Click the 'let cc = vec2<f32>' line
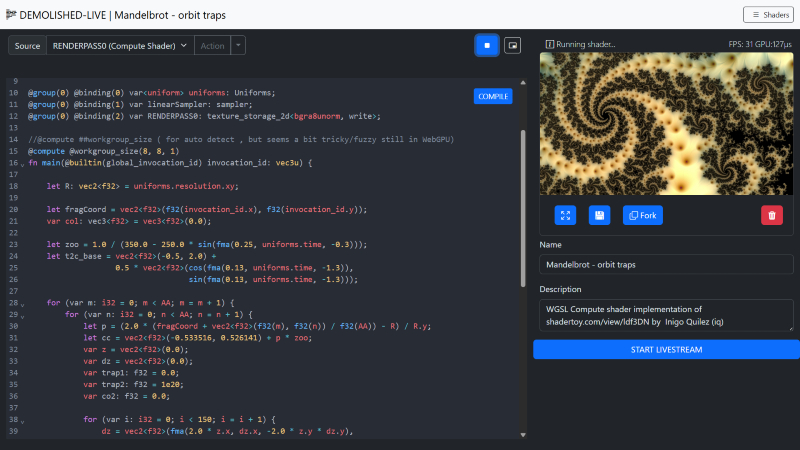This screenshot has height=450, width=800. tap(197, 338)
